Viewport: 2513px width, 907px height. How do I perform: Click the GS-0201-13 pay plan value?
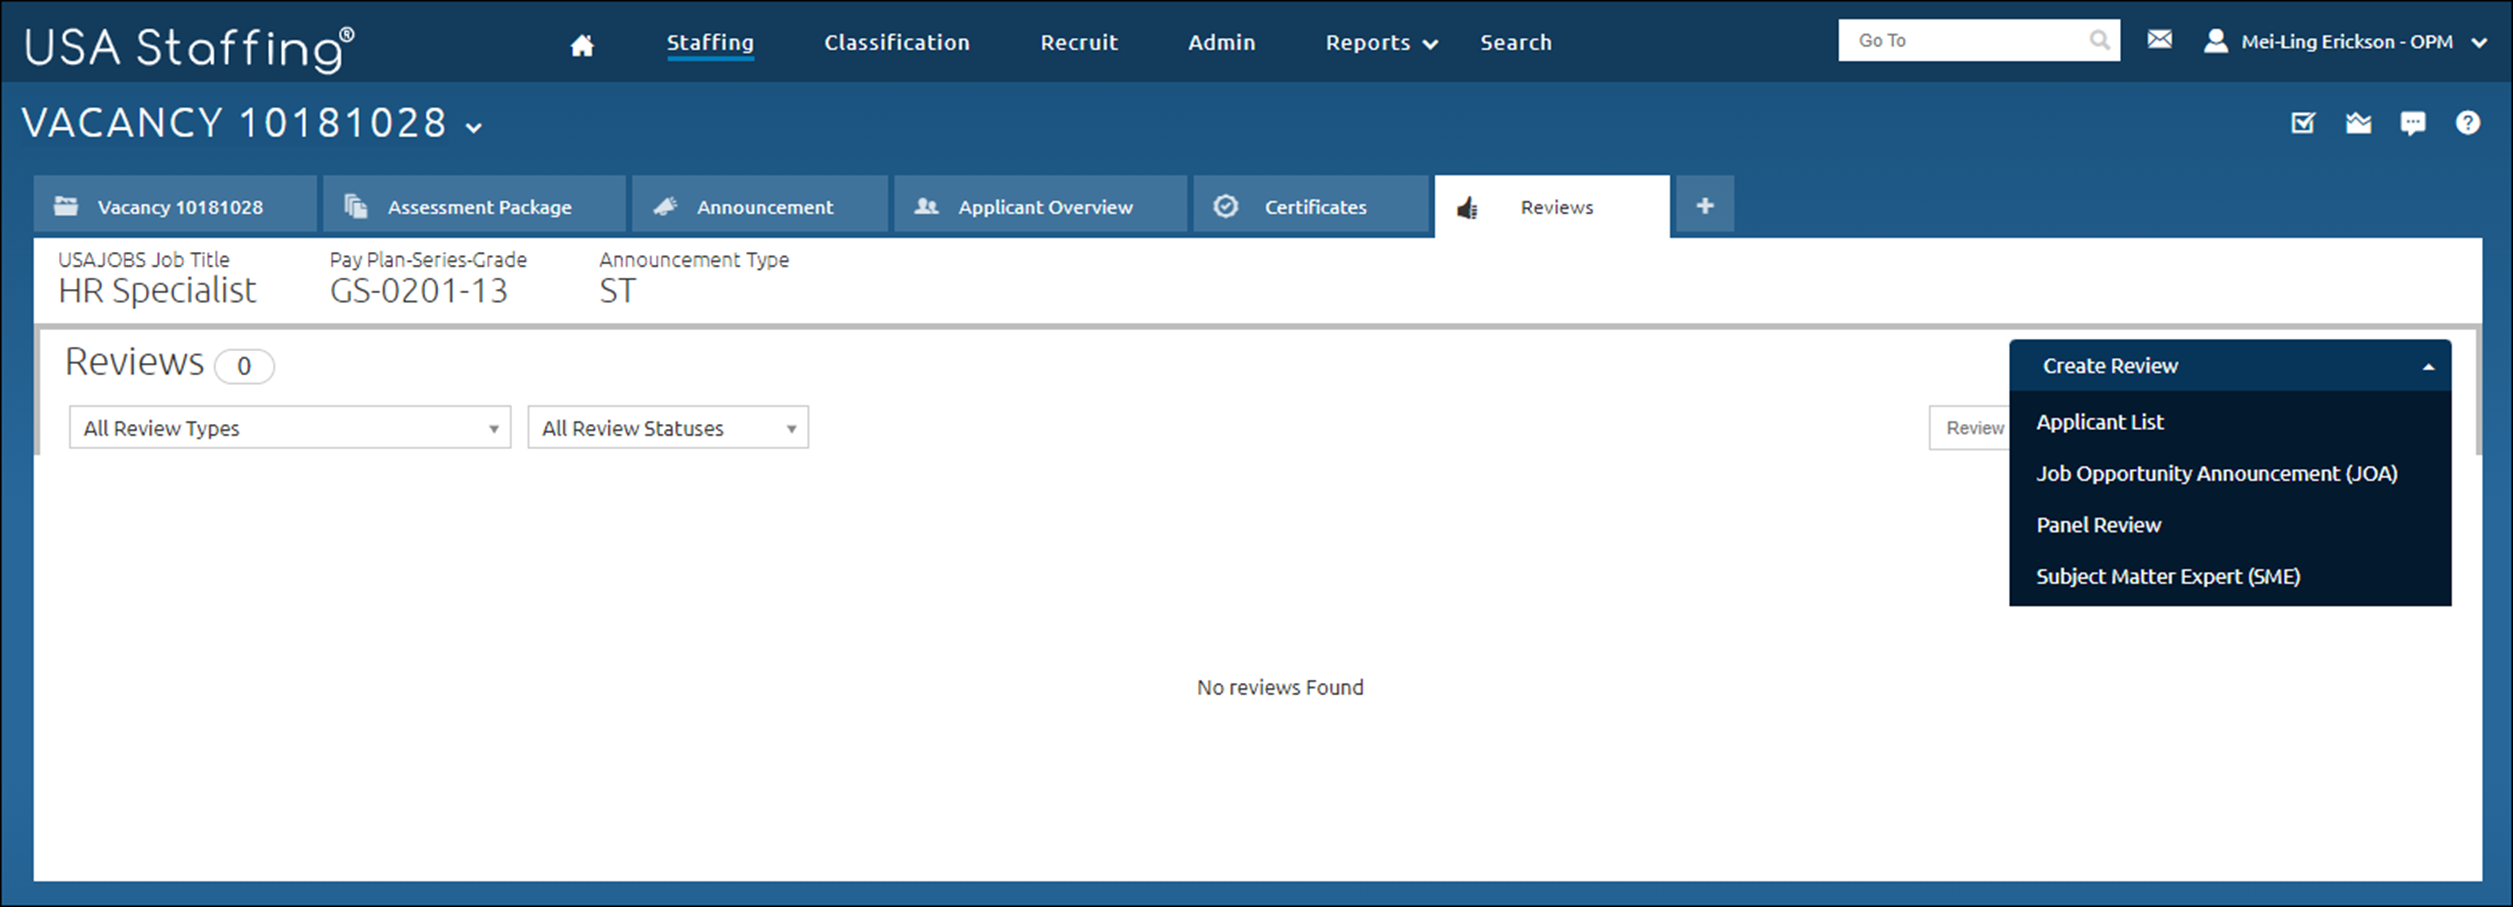419,291
